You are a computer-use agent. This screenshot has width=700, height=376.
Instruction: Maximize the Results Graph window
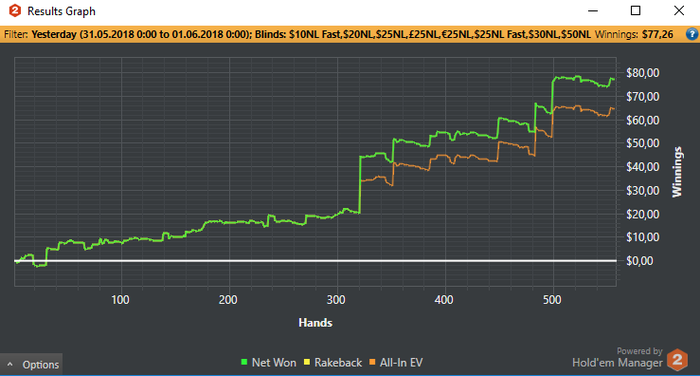click(x=636, y=11)
